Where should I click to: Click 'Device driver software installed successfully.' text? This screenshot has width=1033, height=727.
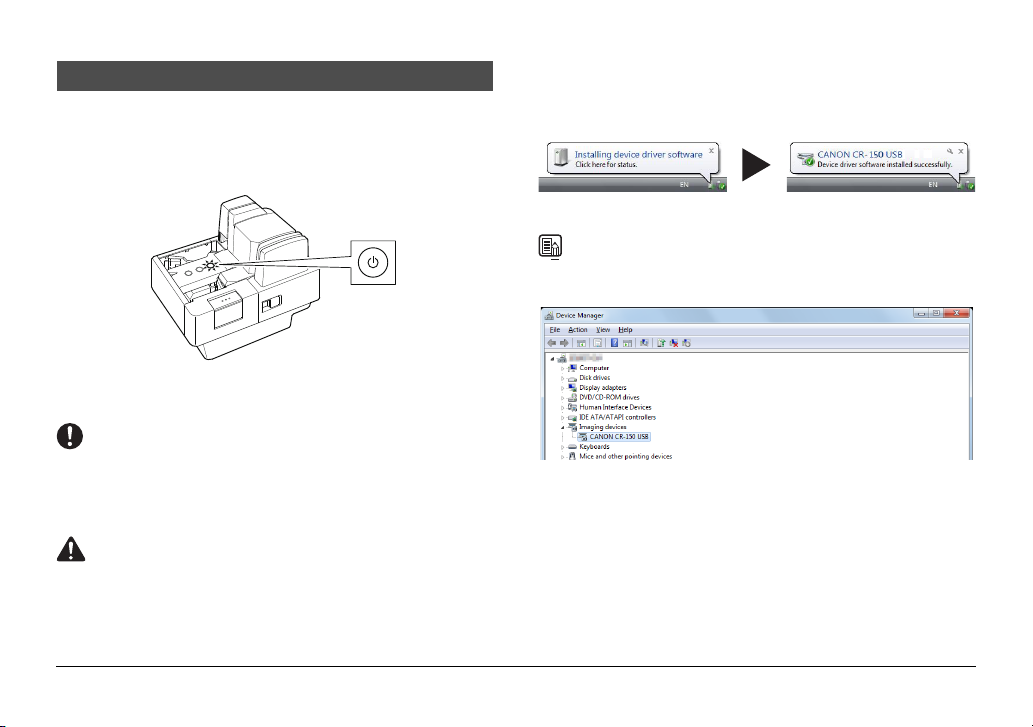click(885, 165)
